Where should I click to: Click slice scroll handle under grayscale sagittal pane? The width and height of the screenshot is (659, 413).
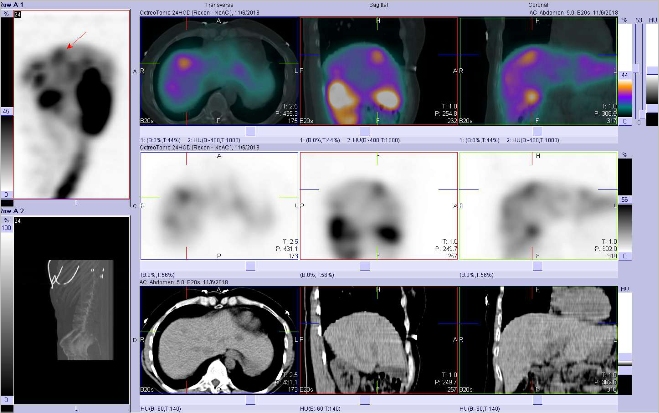point(365,266)
